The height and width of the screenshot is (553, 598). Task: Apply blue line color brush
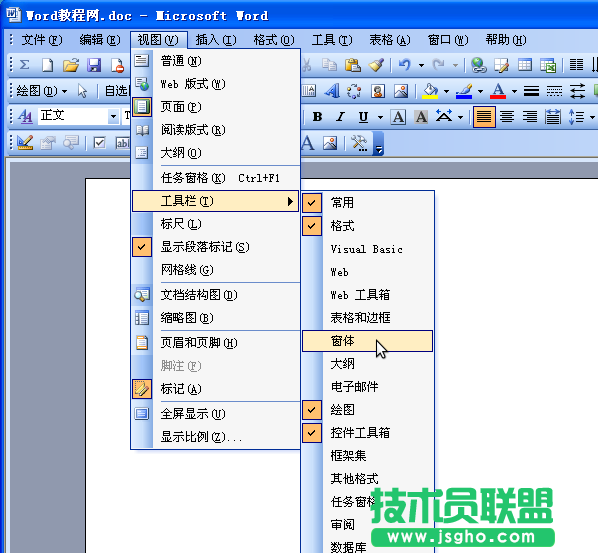pos(464,92)
